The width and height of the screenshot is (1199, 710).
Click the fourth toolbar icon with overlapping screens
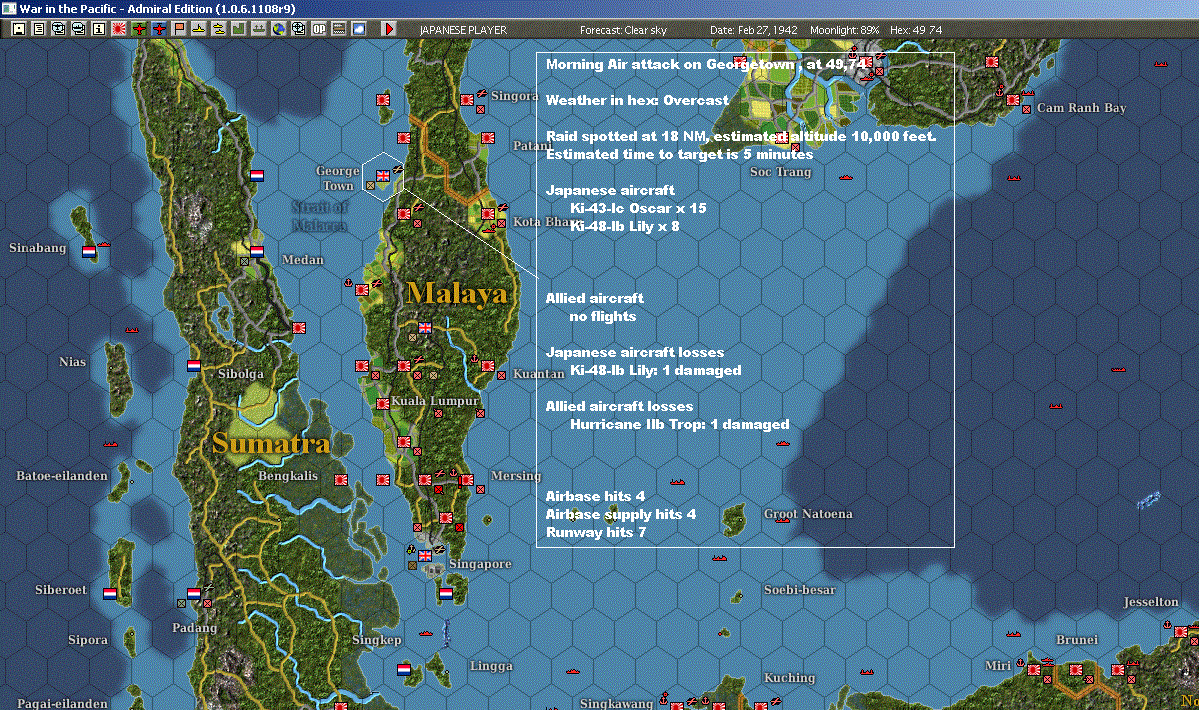[x=79, y=29]
